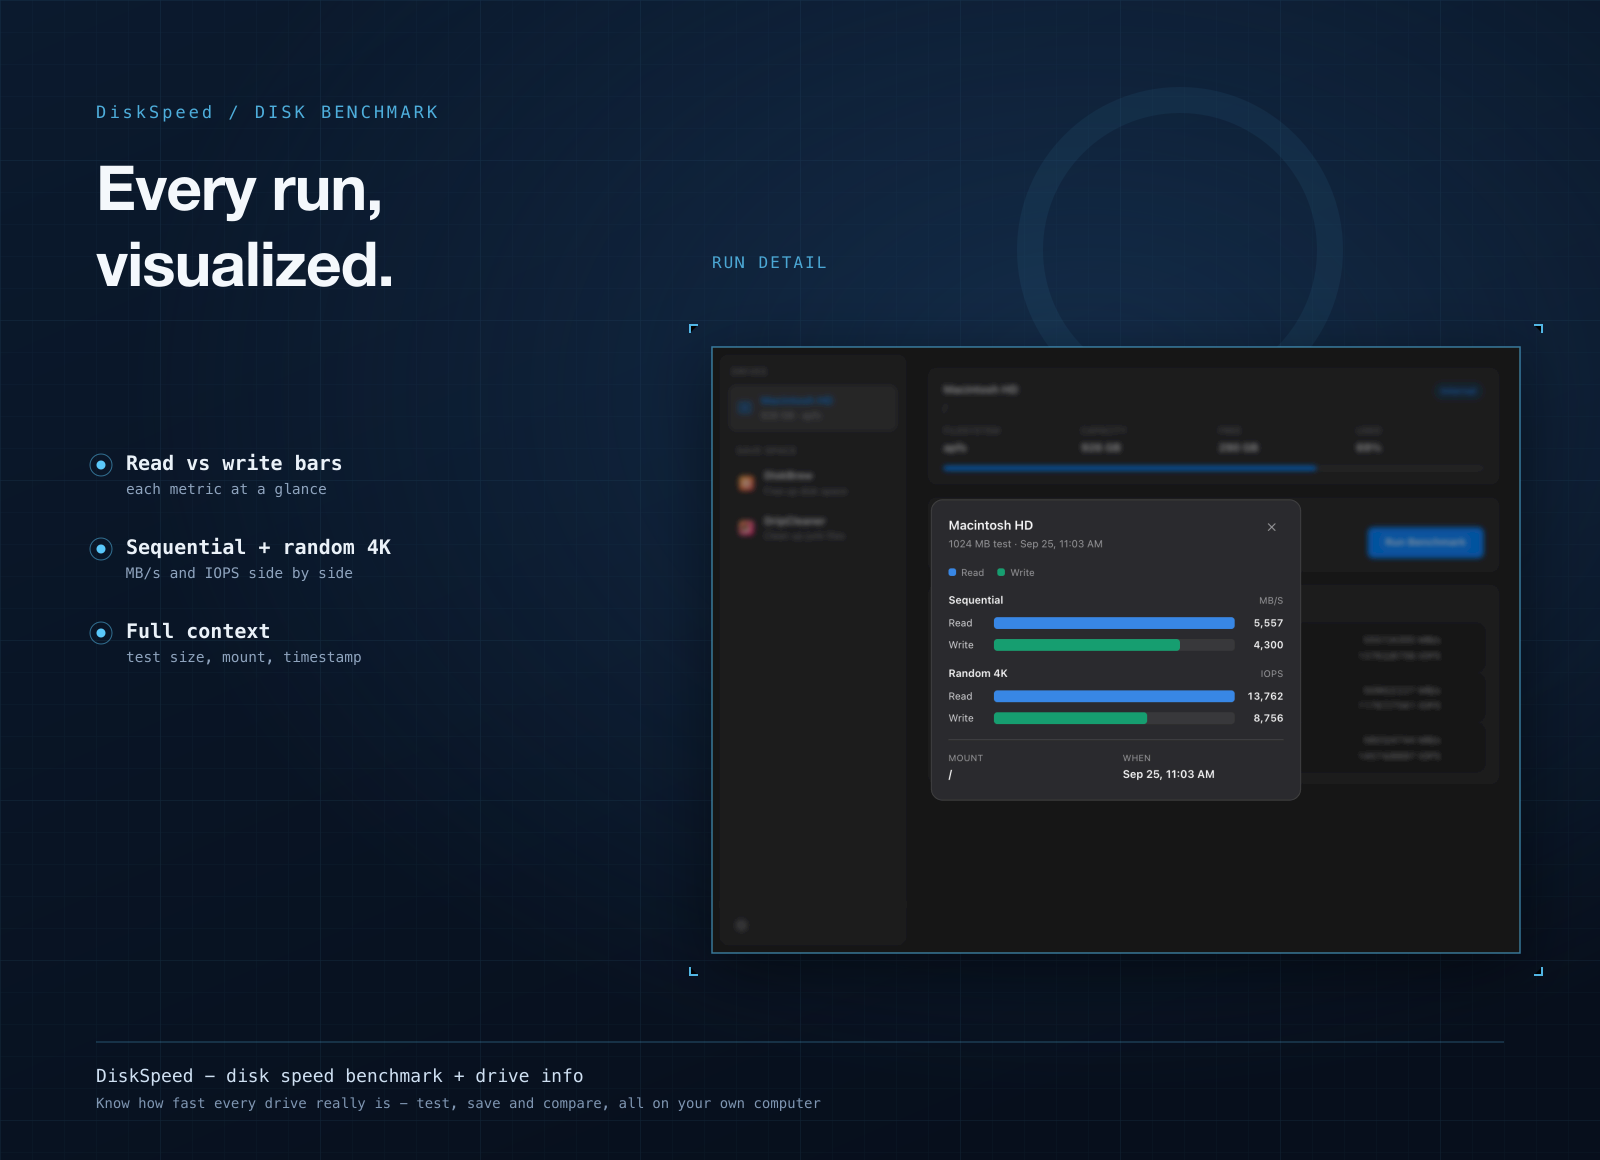Click the pink app icon in sidebar
1600x1160 pixels.
click(x=746, y=527)
